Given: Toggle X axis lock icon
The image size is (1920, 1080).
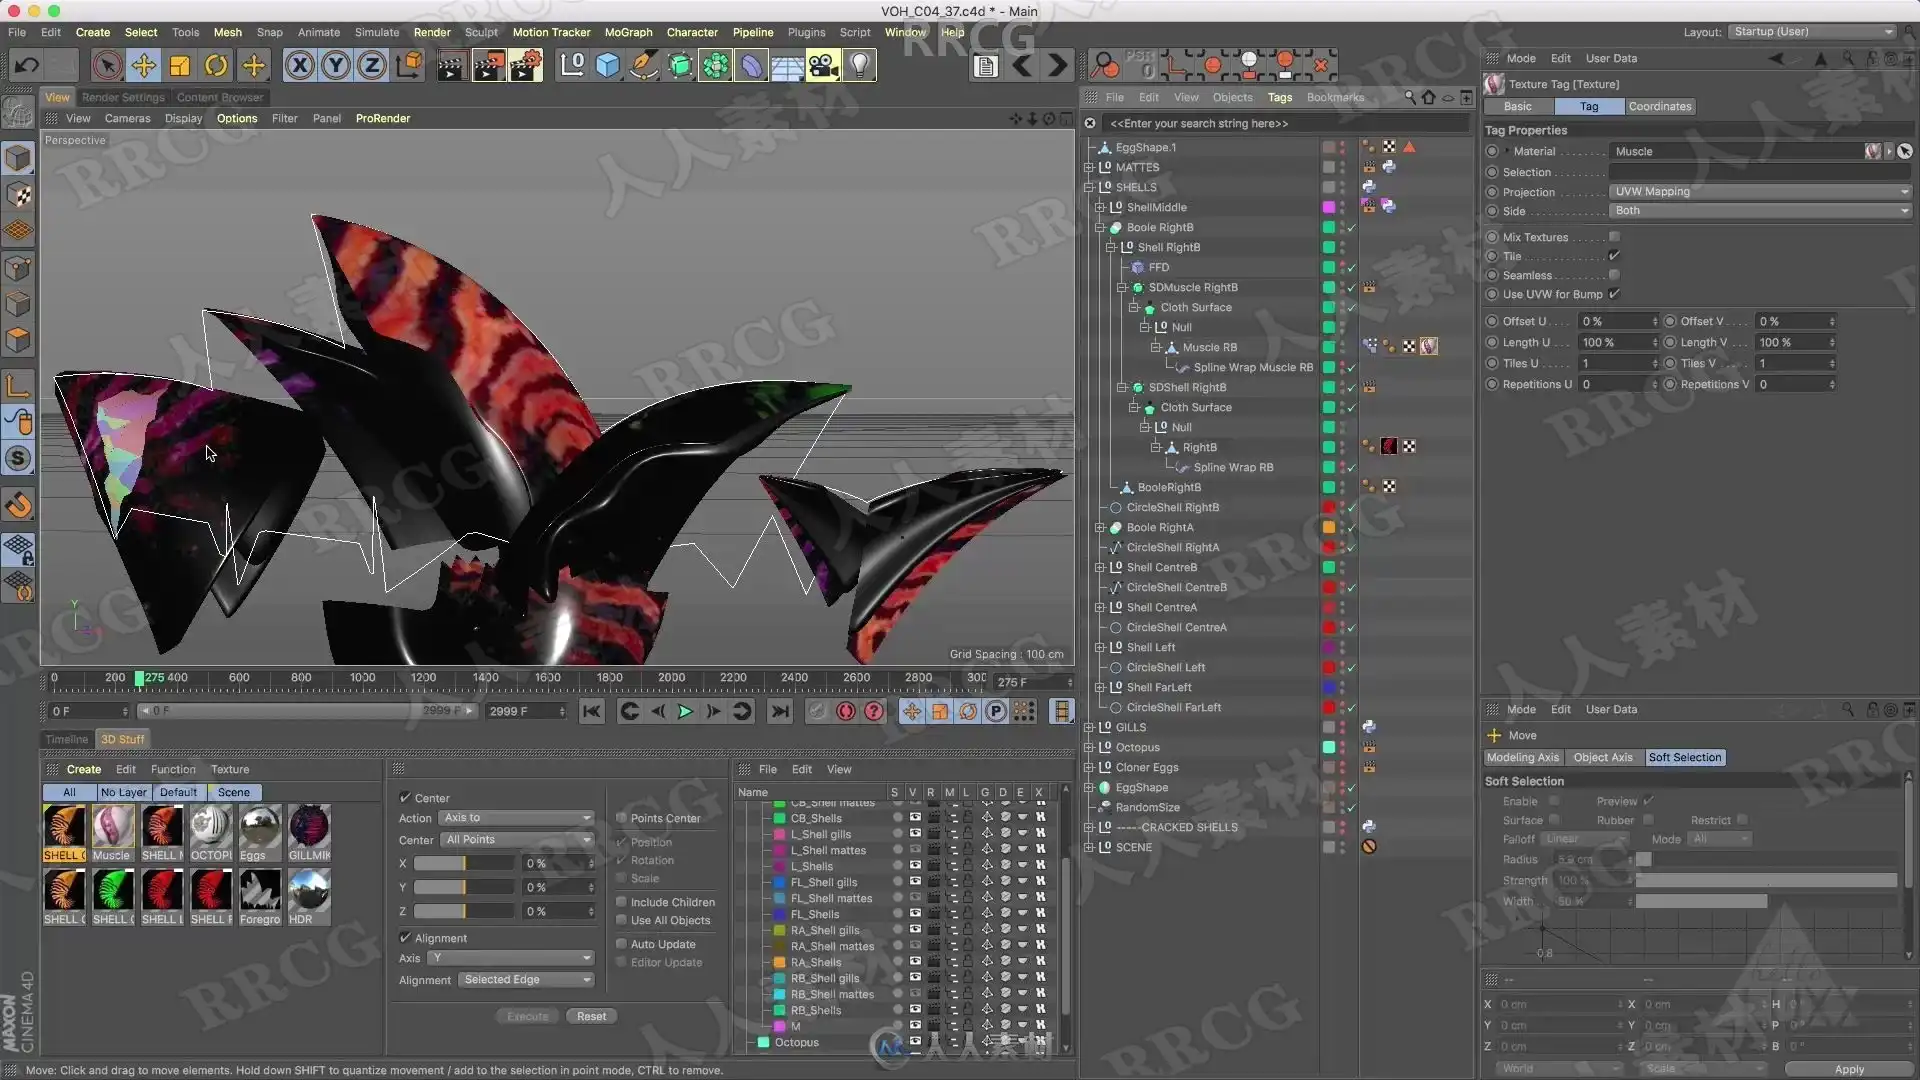Looking at the screenshot, I should pyautogui.click(x=299, y=66).
